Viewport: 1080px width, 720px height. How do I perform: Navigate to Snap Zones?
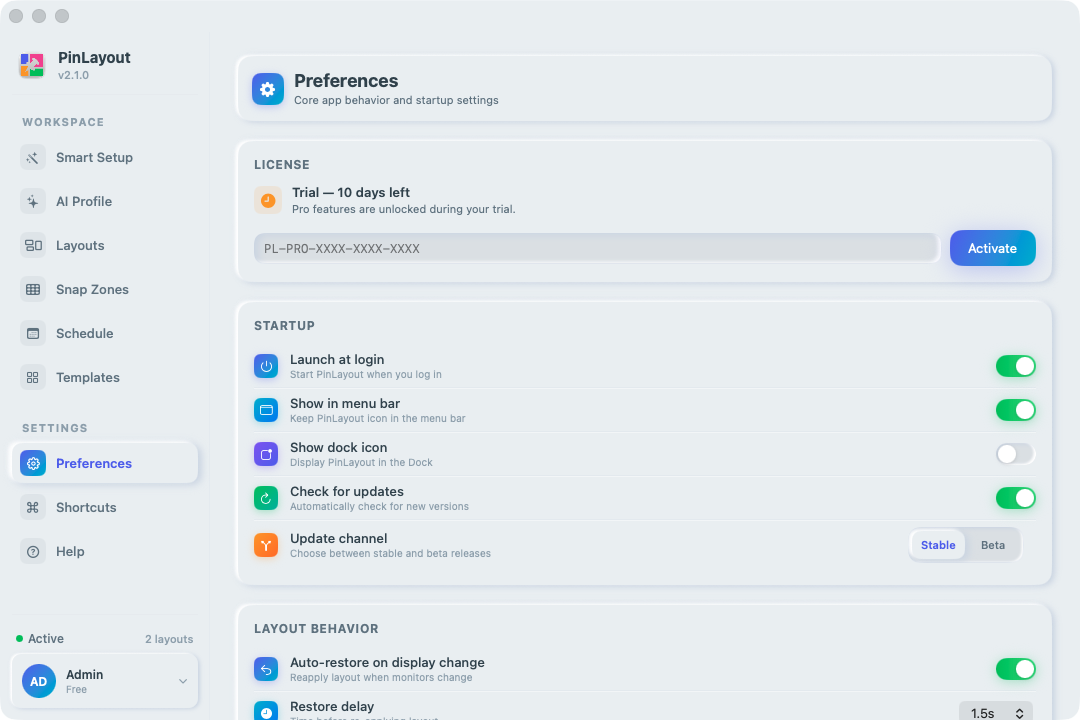click(x=105, y=290)
